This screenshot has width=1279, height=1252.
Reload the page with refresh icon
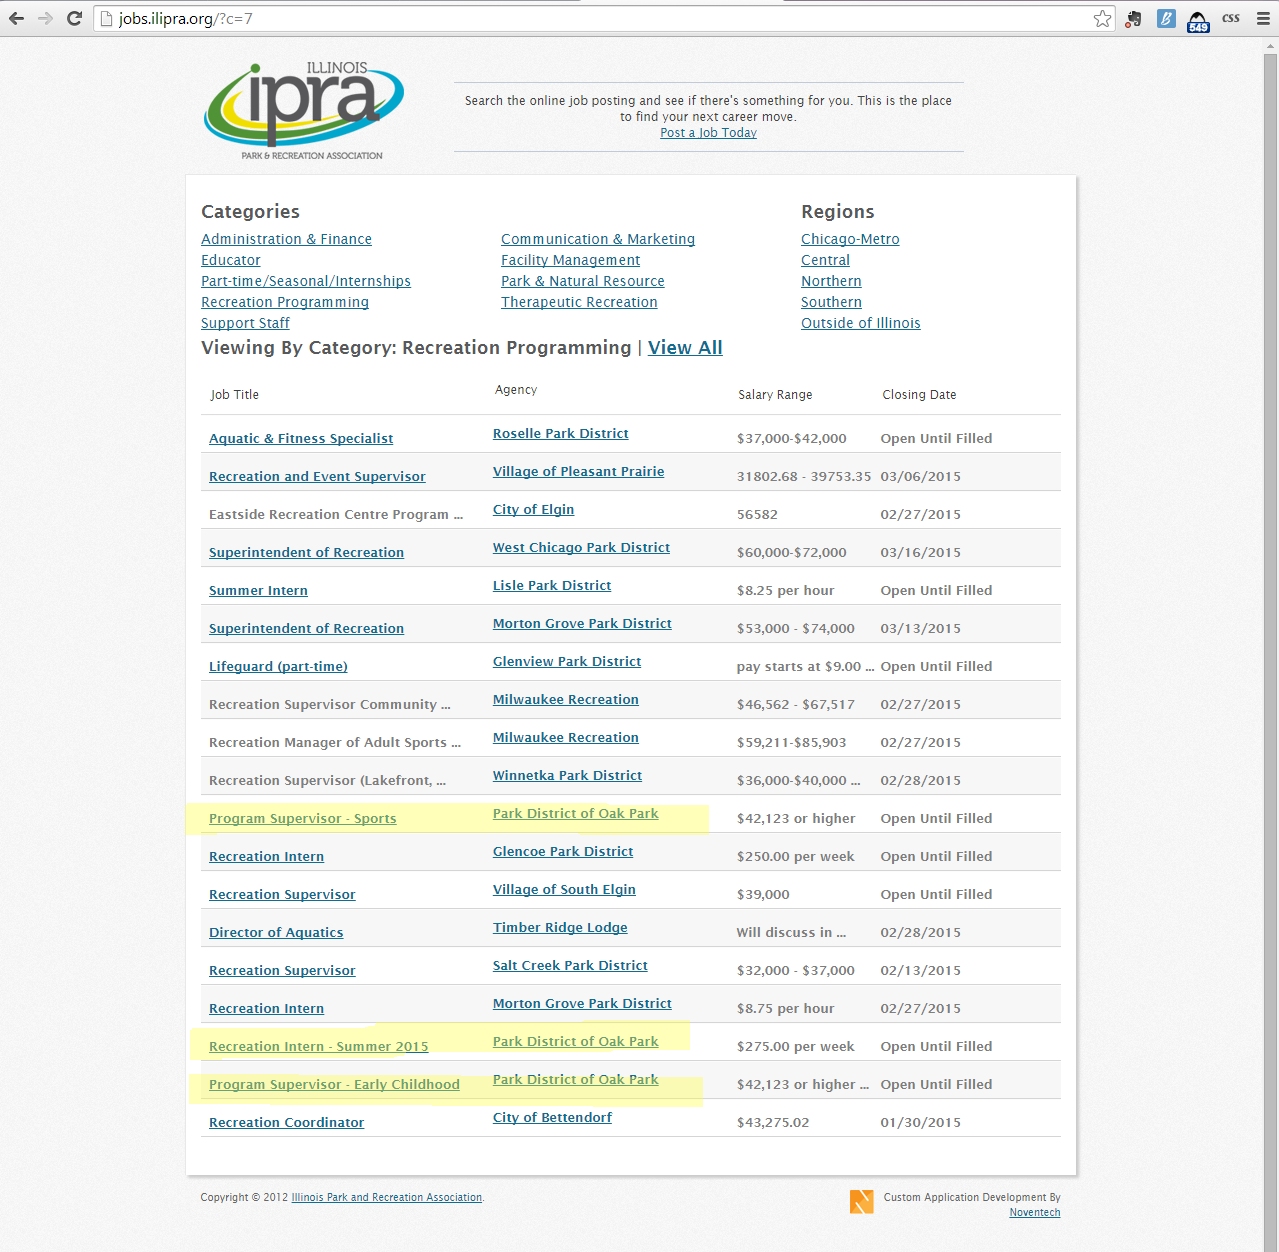point(74,18)
